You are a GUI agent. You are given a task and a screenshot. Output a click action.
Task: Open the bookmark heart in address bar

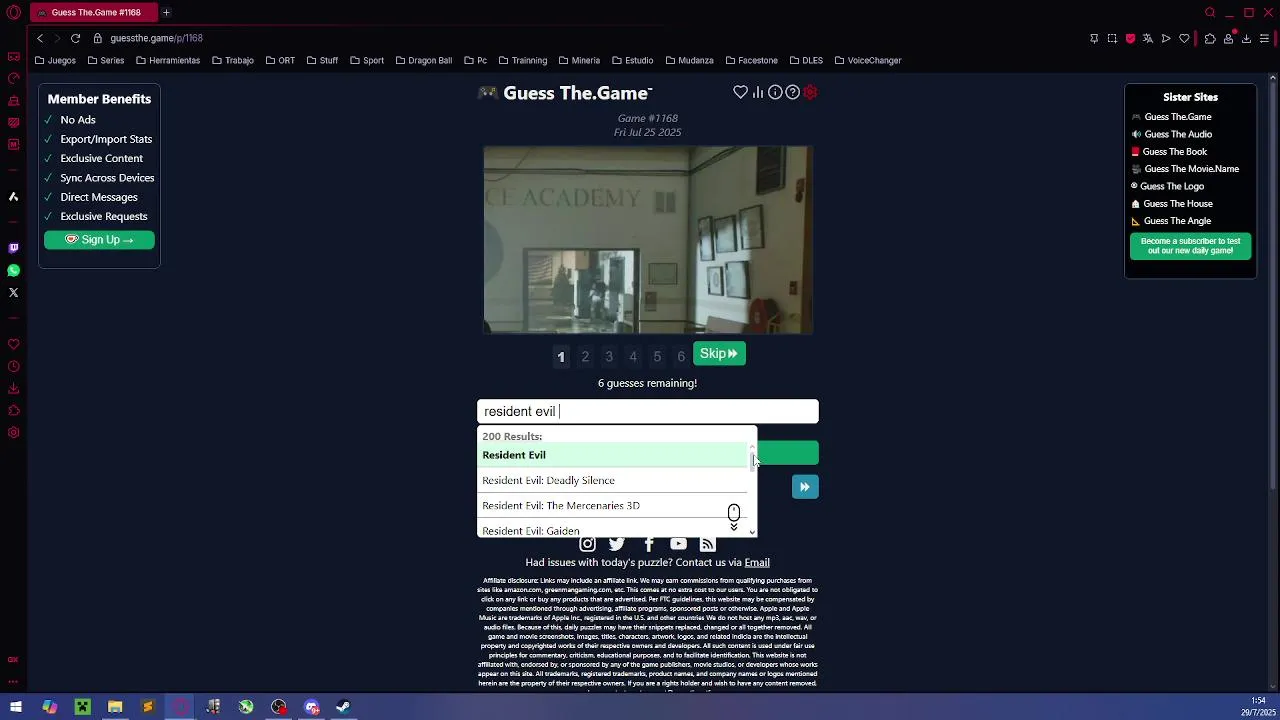(x=1184, y=38)
